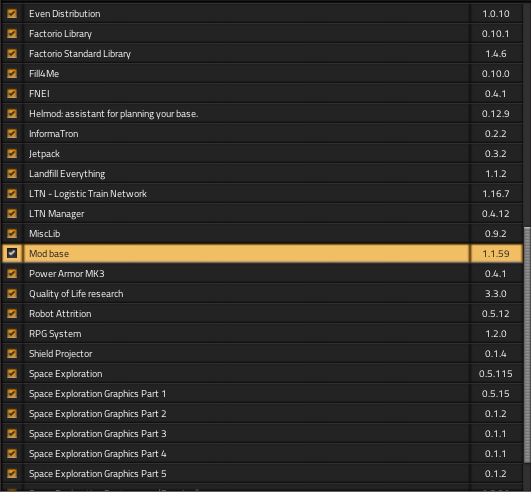Select the Space Exploration mod name
This screenshot has width=531, height=492.
coord(66,373)
